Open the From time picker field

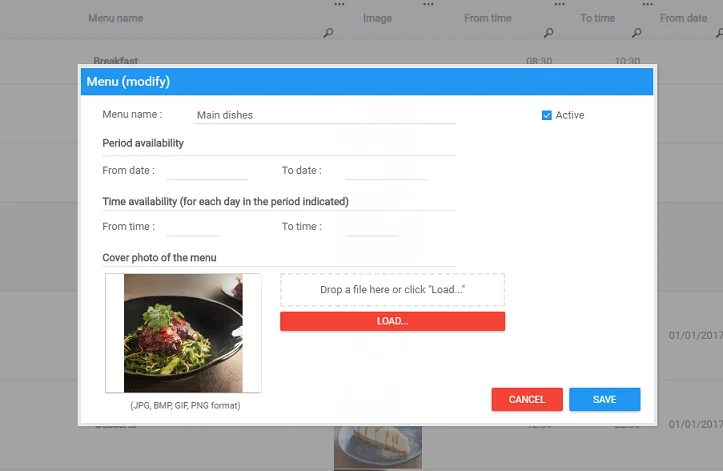coord(192,227)
